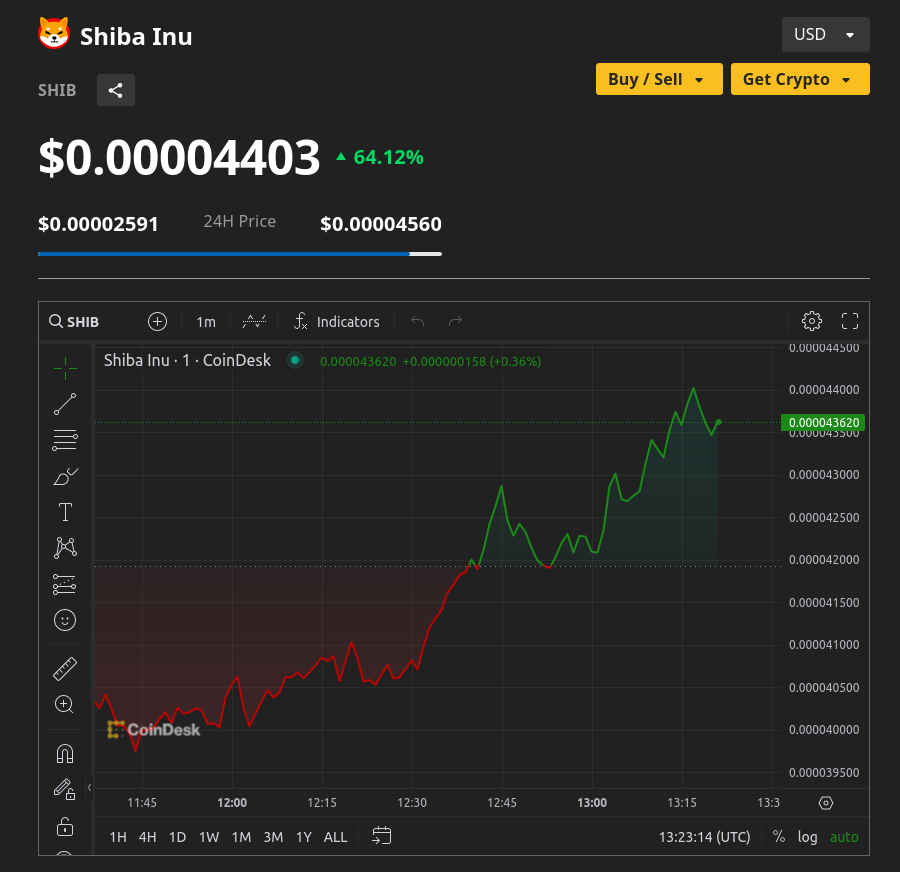Toggle auto scale on chart
Viewport: 900px width, 872px height.
(844, 837)
